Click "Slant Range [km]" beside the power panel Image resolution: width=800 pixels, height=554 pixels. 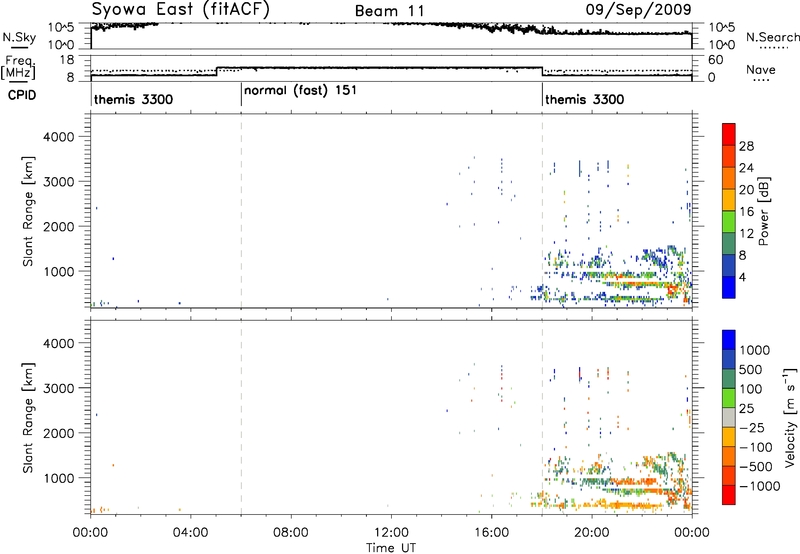(x=29, y=211)
